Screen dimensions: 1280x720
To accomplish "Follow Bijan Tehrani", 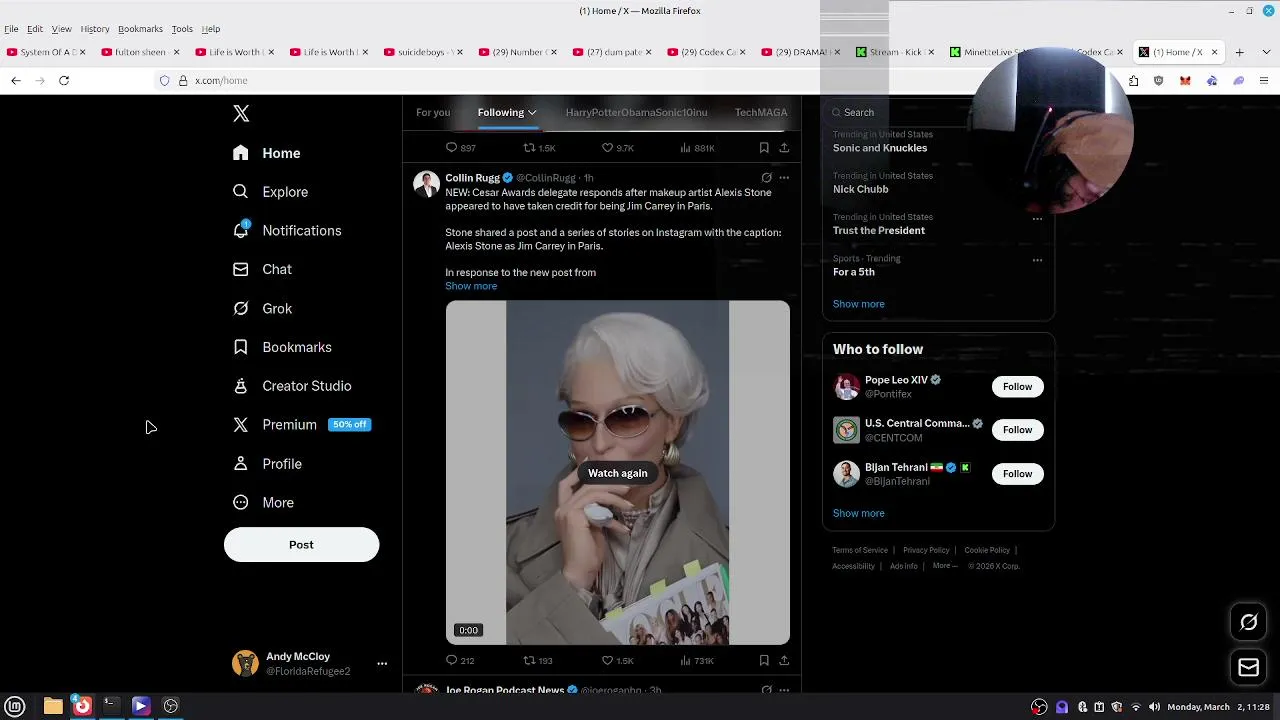I will 1017,474.
